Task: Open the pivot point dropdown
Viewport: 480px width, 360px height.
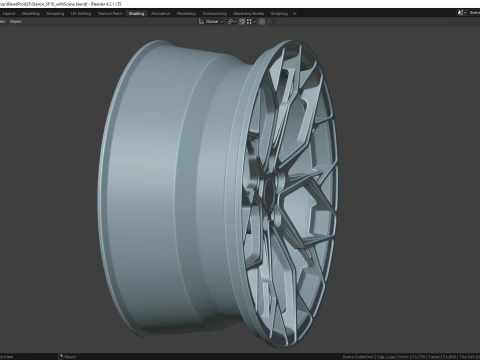Action: point(231,22)
